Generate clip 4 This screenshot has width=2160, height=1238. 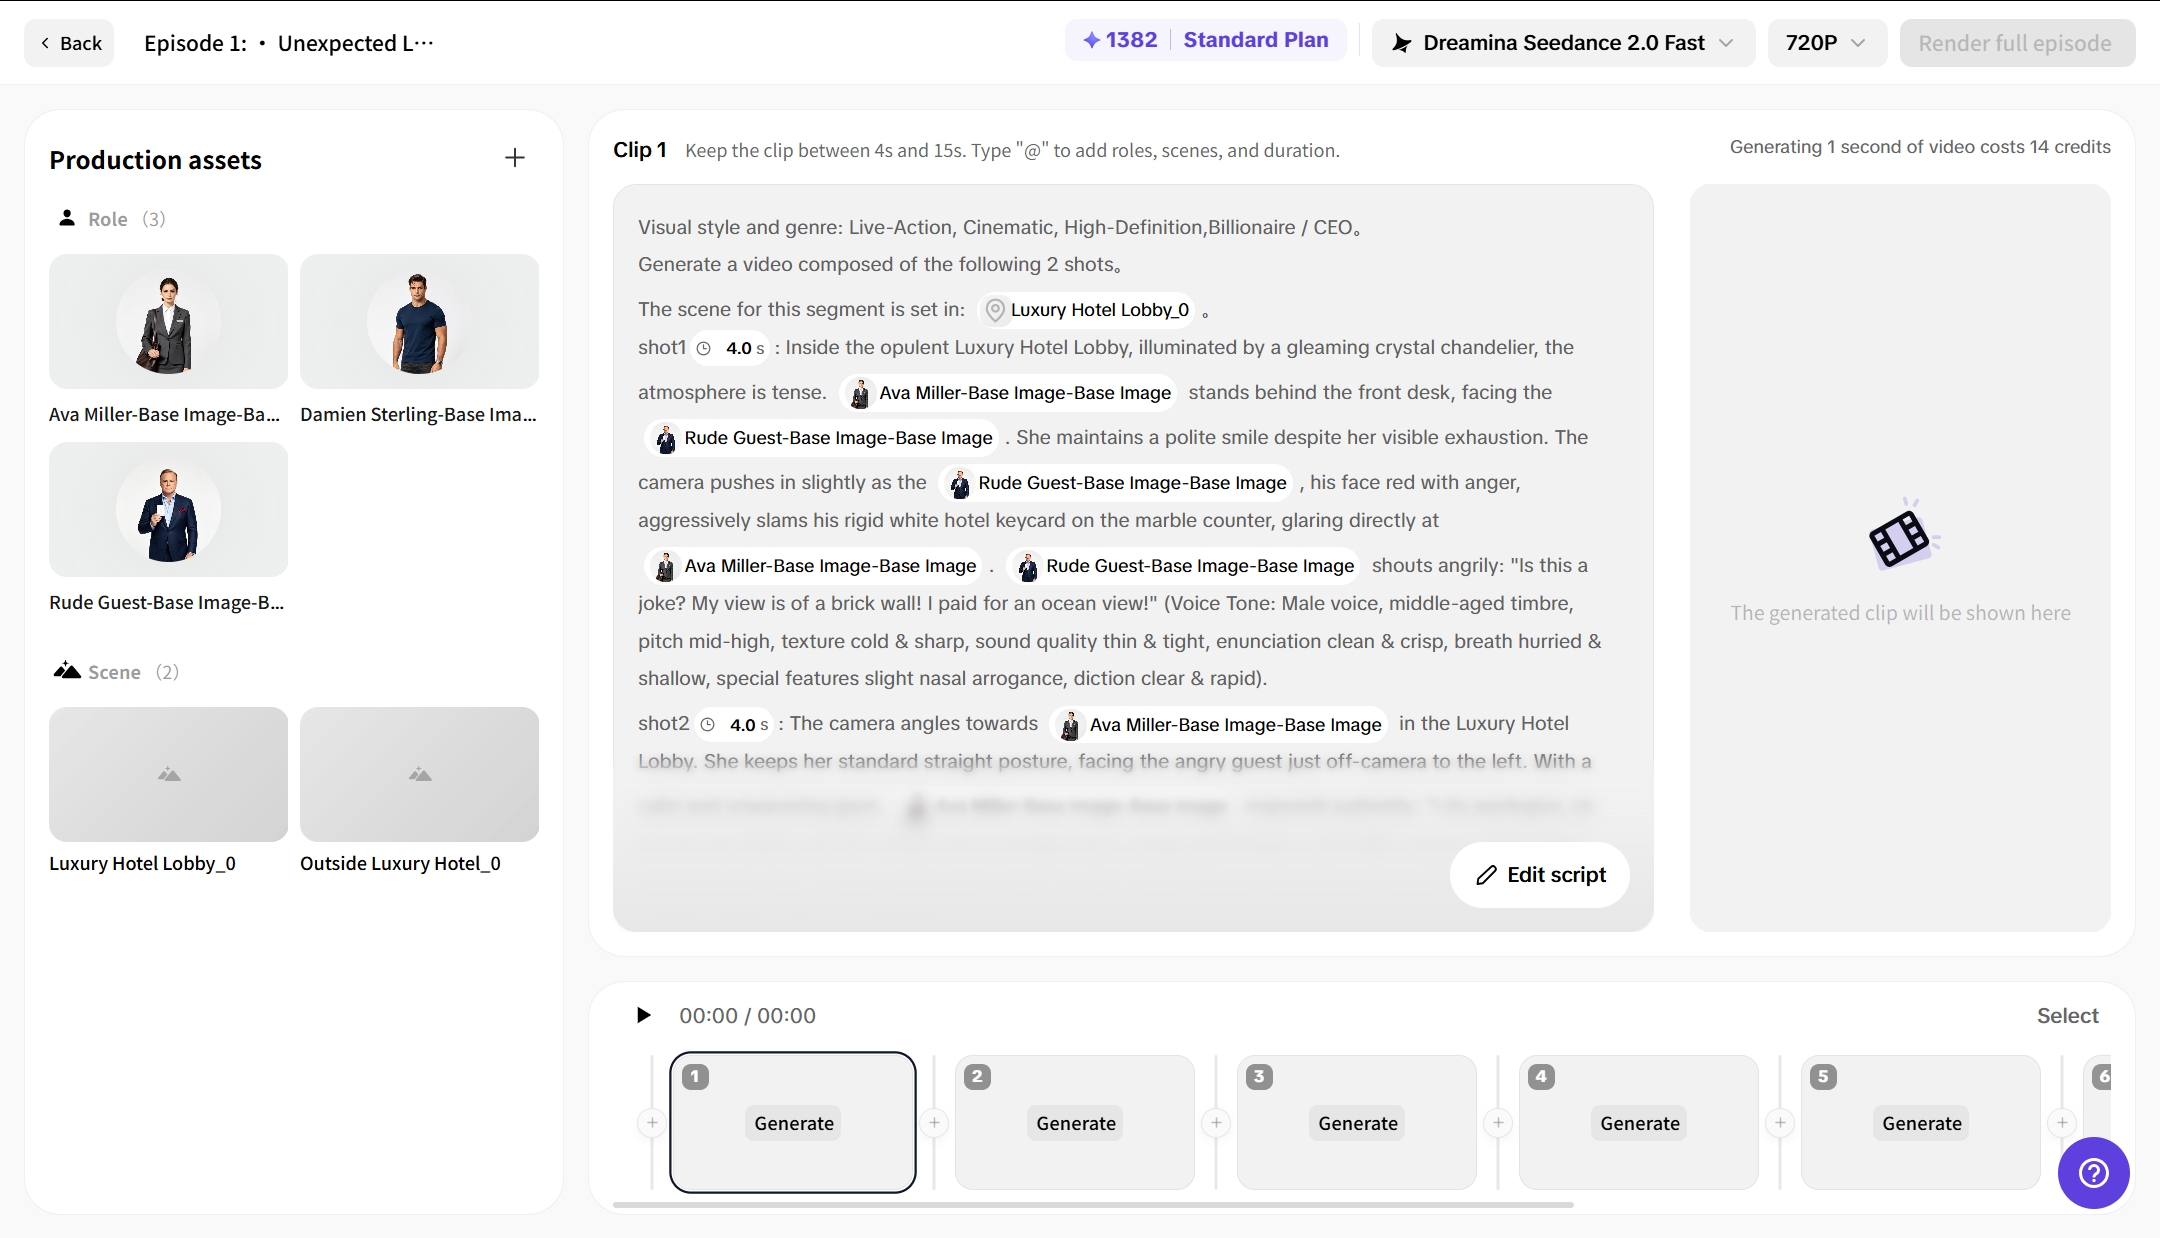point(1640,1123)
